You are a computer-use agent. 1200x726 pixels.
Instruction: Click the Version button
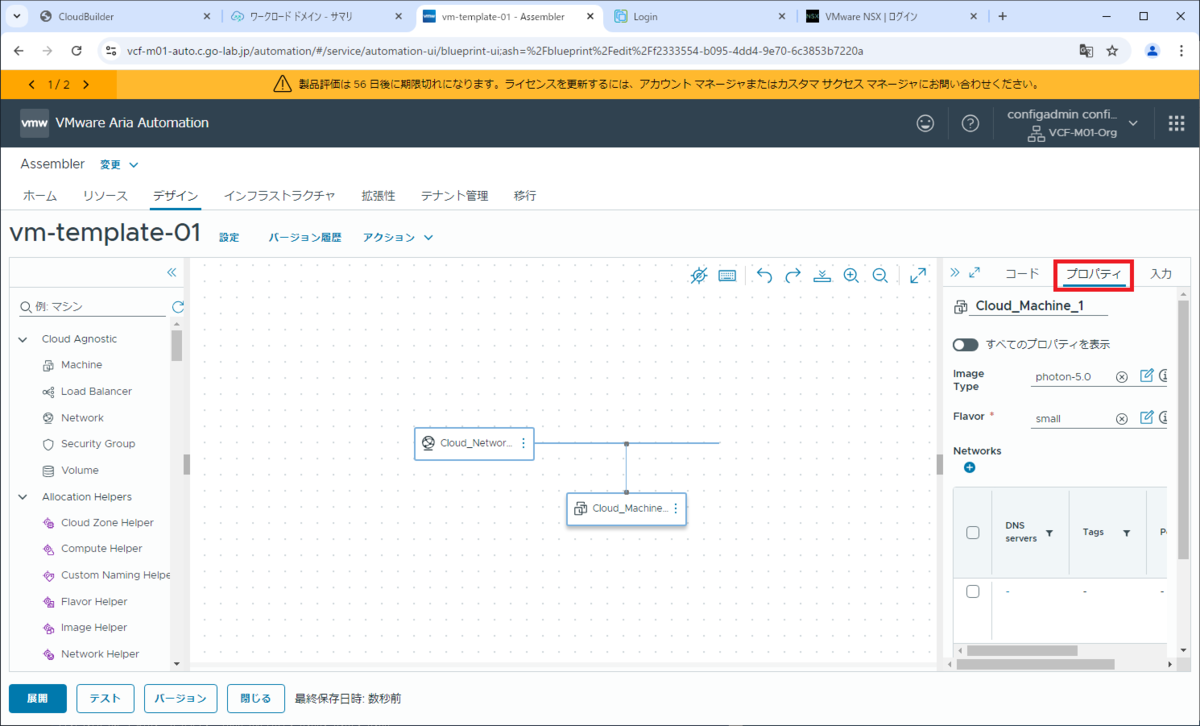pos(180,698)
